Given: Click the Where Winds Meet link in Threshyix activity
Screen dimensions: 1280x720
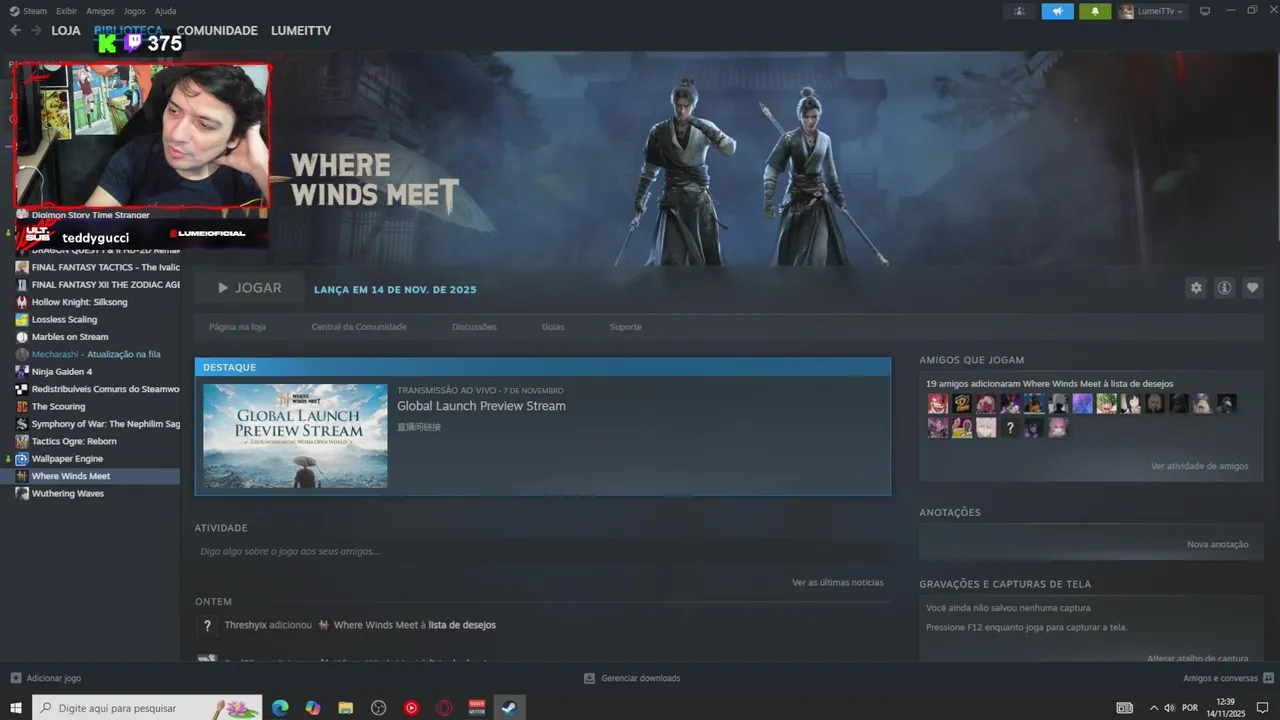Looking at the screenshot, I should tap(375, 625).
